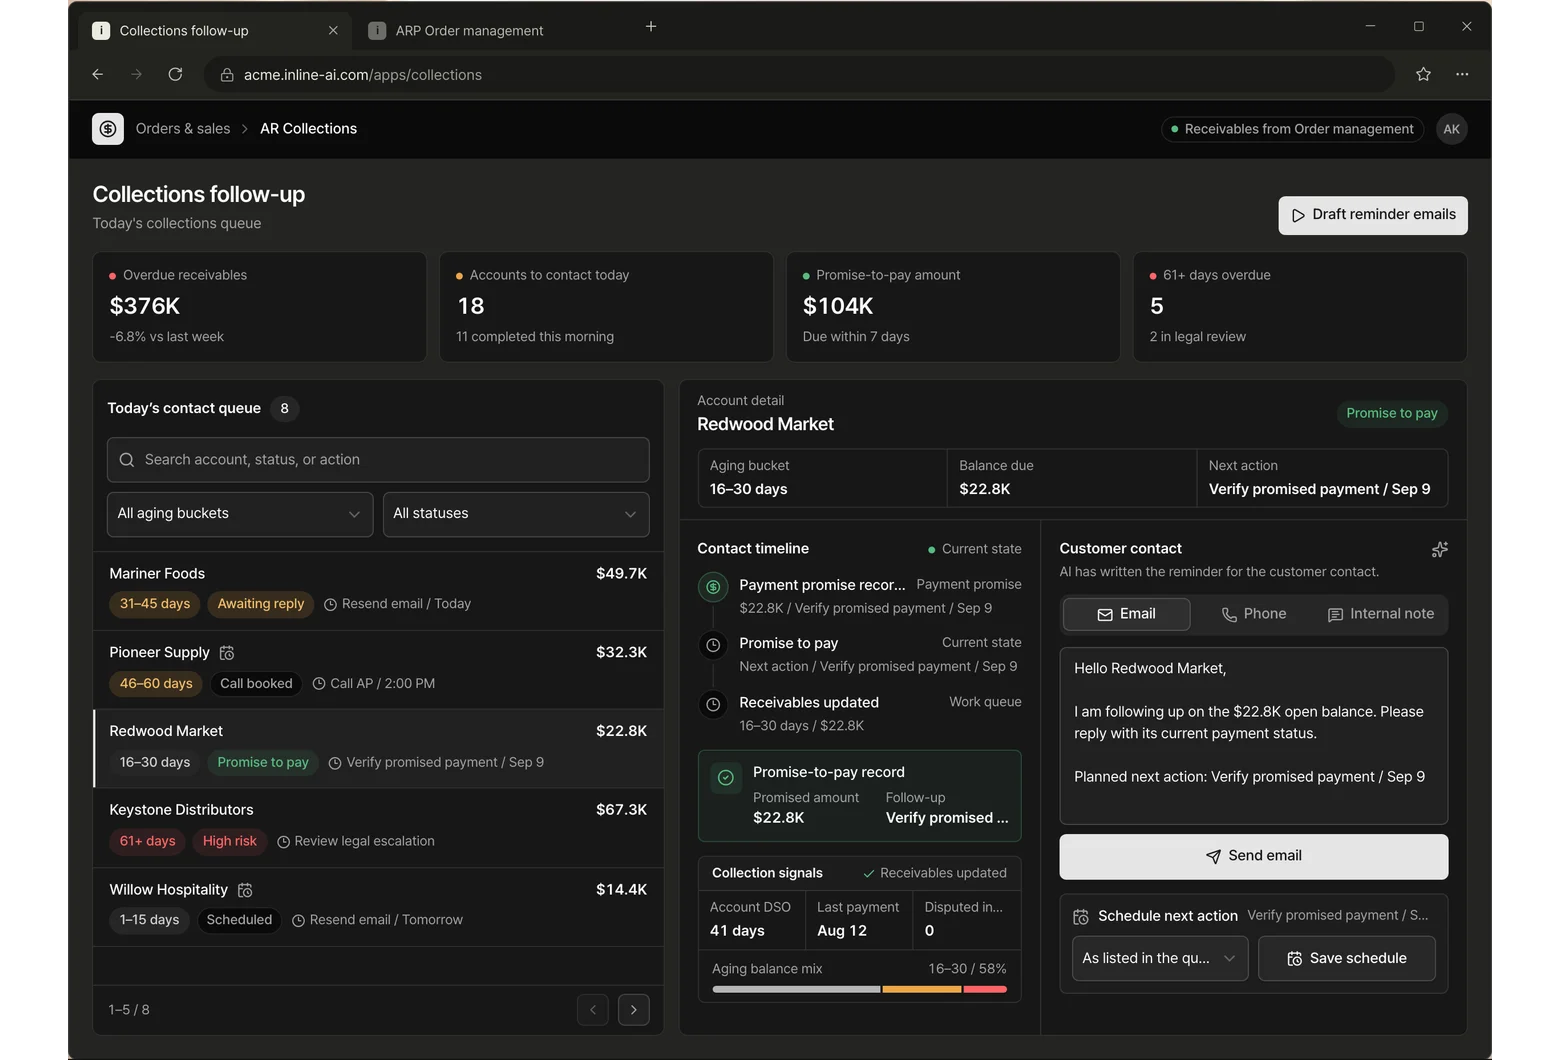Click the reminder email message text area

pyautogui.click(x=1254, y=736)
